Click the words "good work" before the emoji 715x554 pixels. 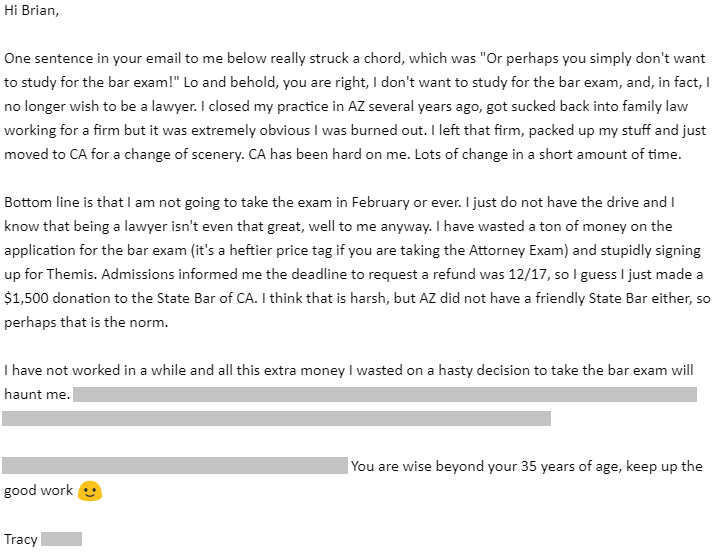[x=39, y=491]
